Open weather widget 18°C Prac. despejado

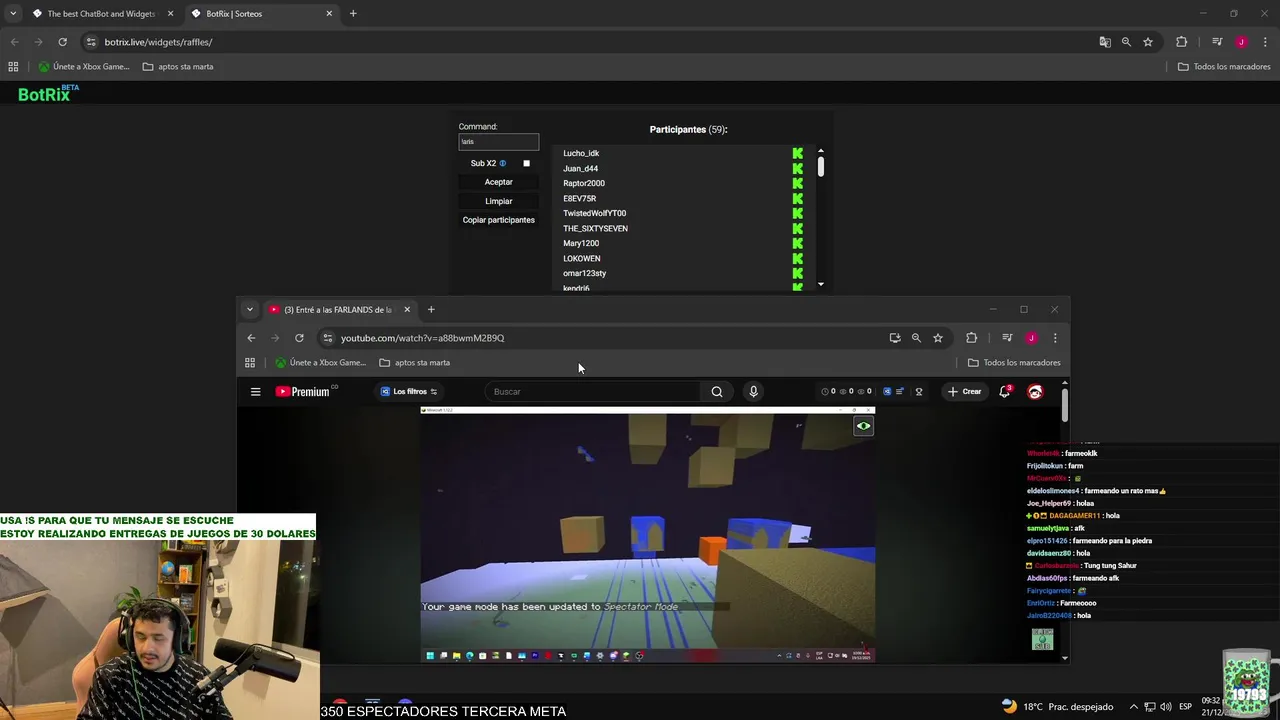point(1056,707)
